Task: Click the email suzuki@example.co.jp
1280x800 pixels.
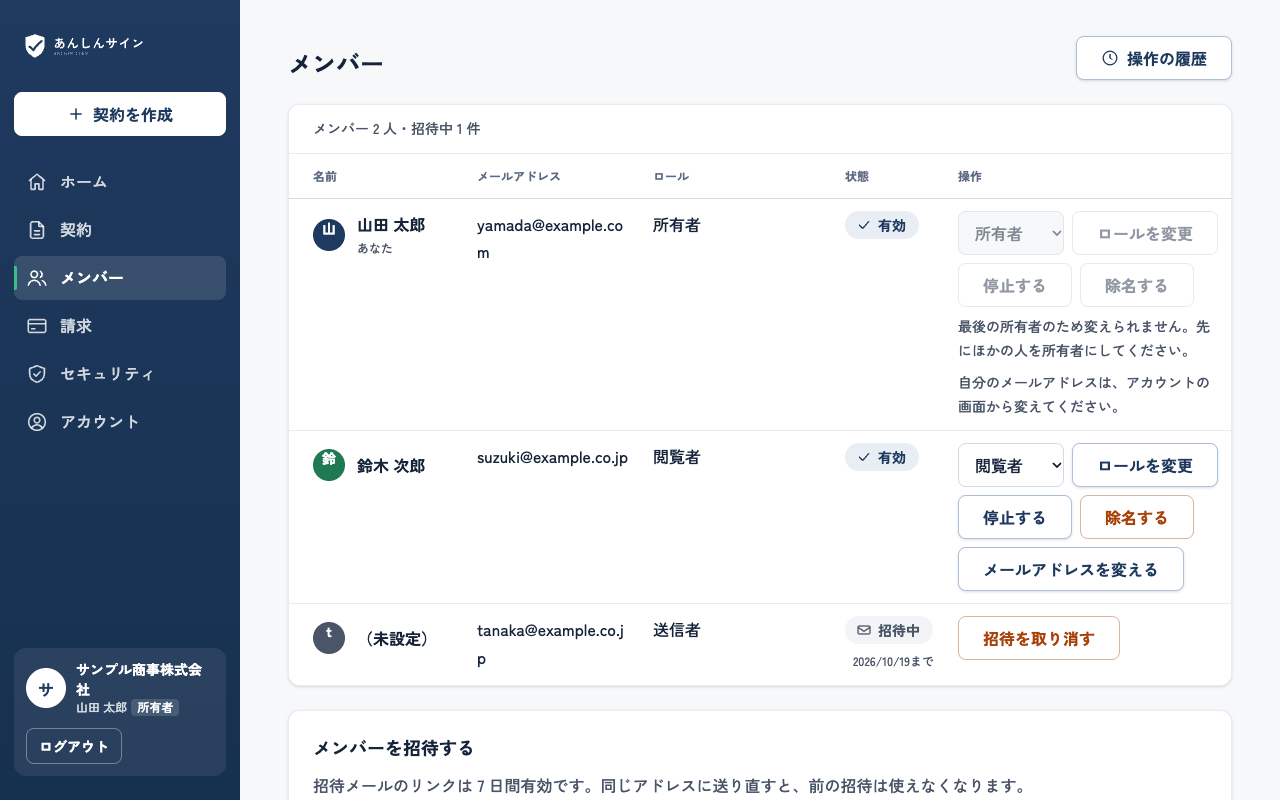Action: [552, 458]
